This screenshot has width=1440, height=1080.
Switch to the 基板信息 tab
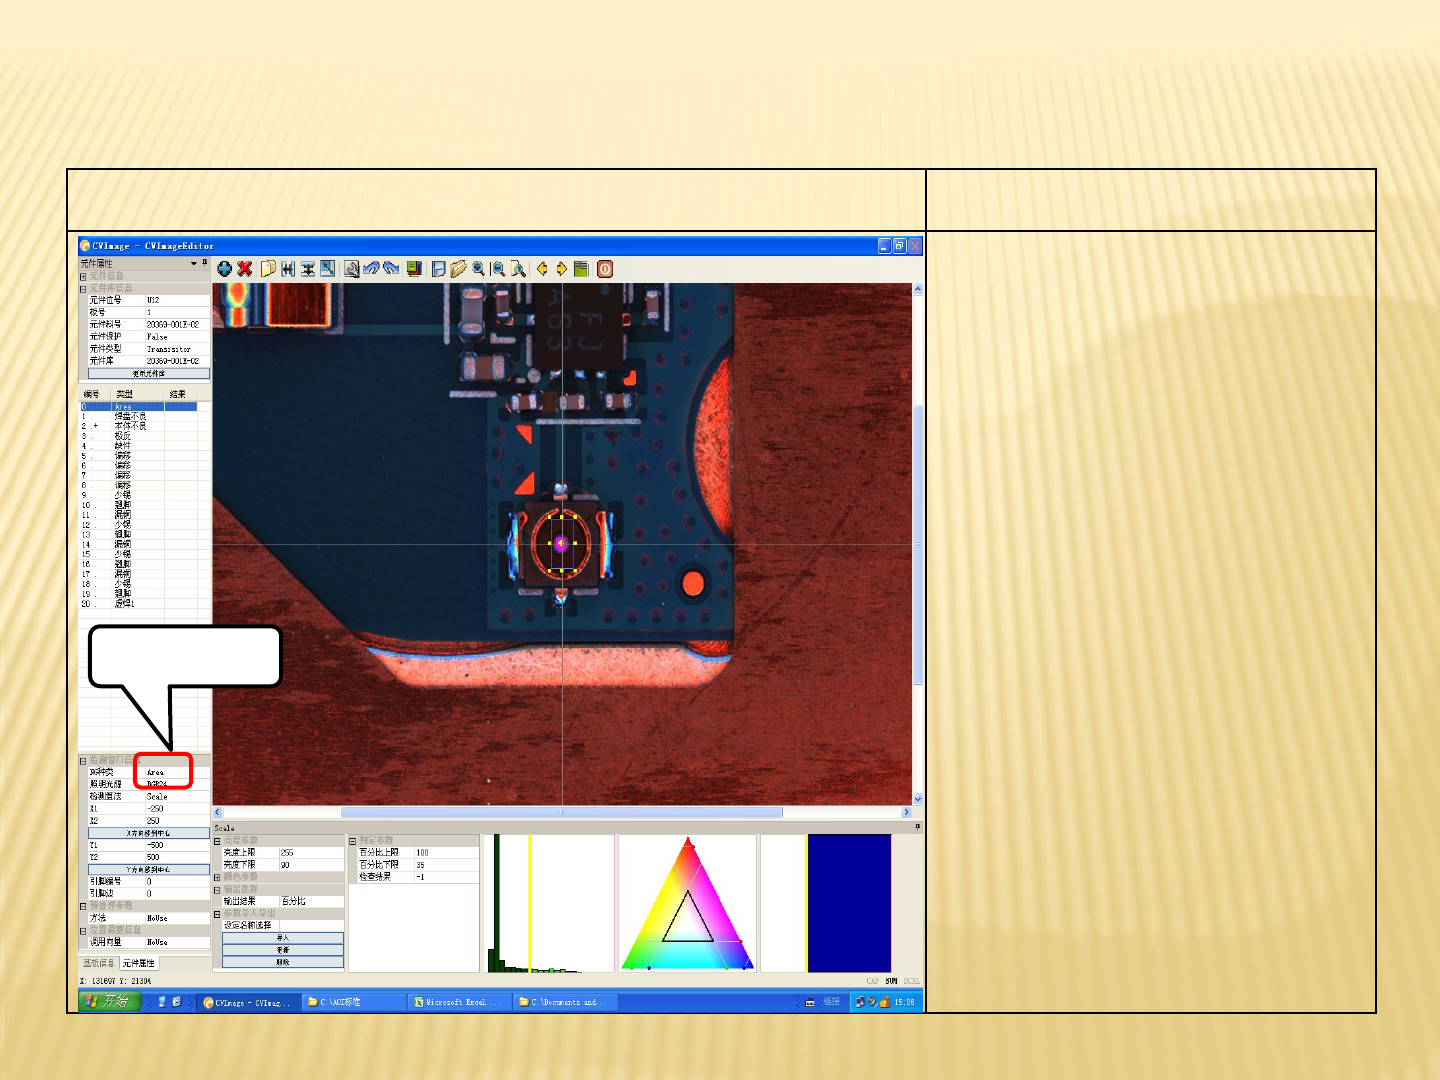click(x=98, y=963)
